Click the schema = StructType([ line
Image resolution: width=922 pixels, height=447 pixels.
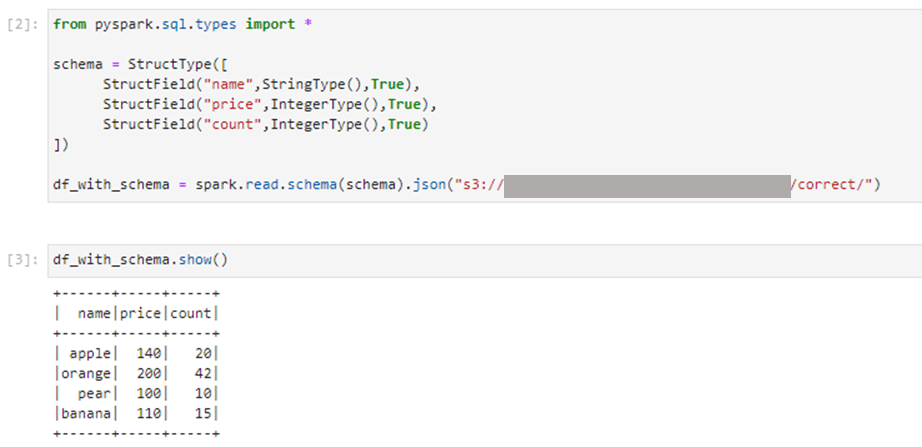(x=141, y=65)
